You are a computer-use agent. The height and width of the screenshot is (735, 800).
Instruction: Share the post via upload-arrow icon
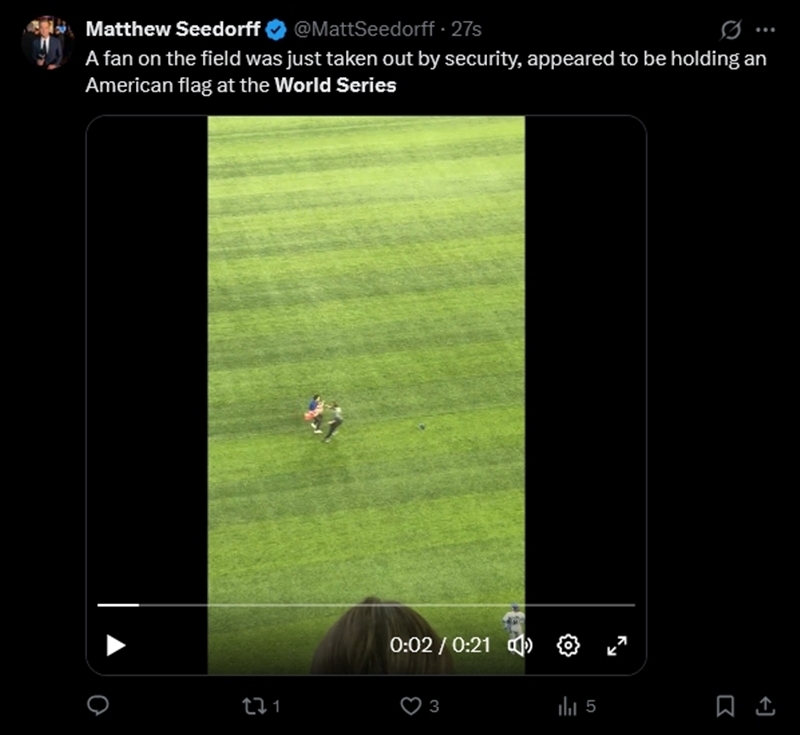pyautogui.click(x=765, y=706)
